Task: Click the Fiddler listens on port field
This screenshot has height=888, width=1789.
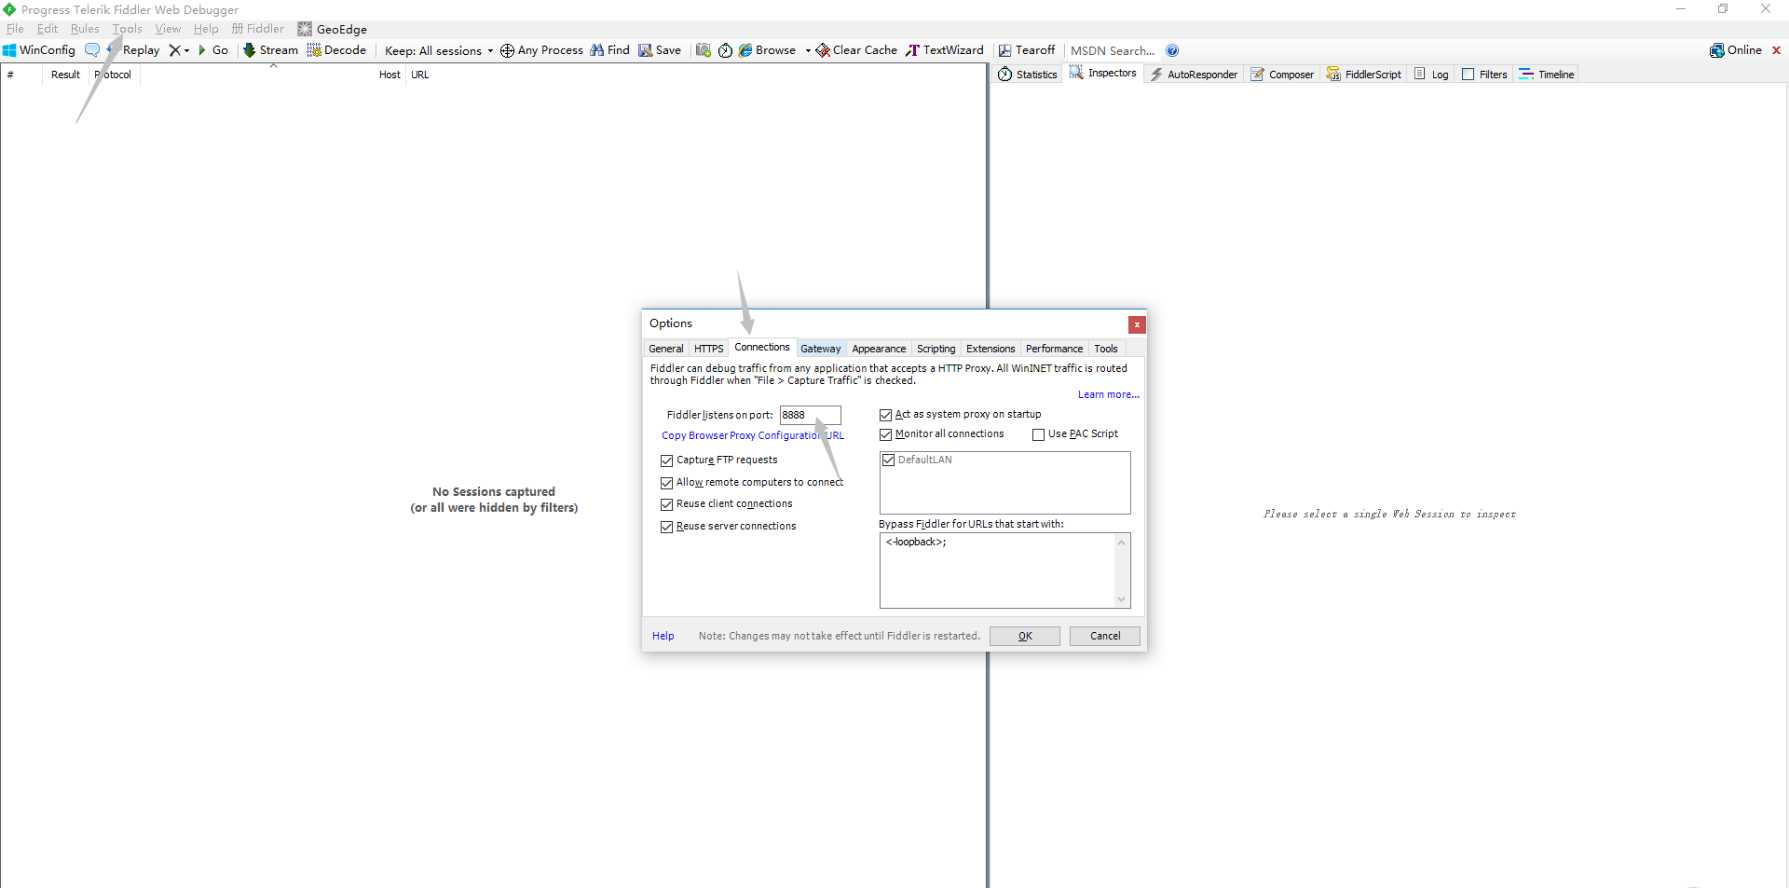Action: click(x=810, y=415)
